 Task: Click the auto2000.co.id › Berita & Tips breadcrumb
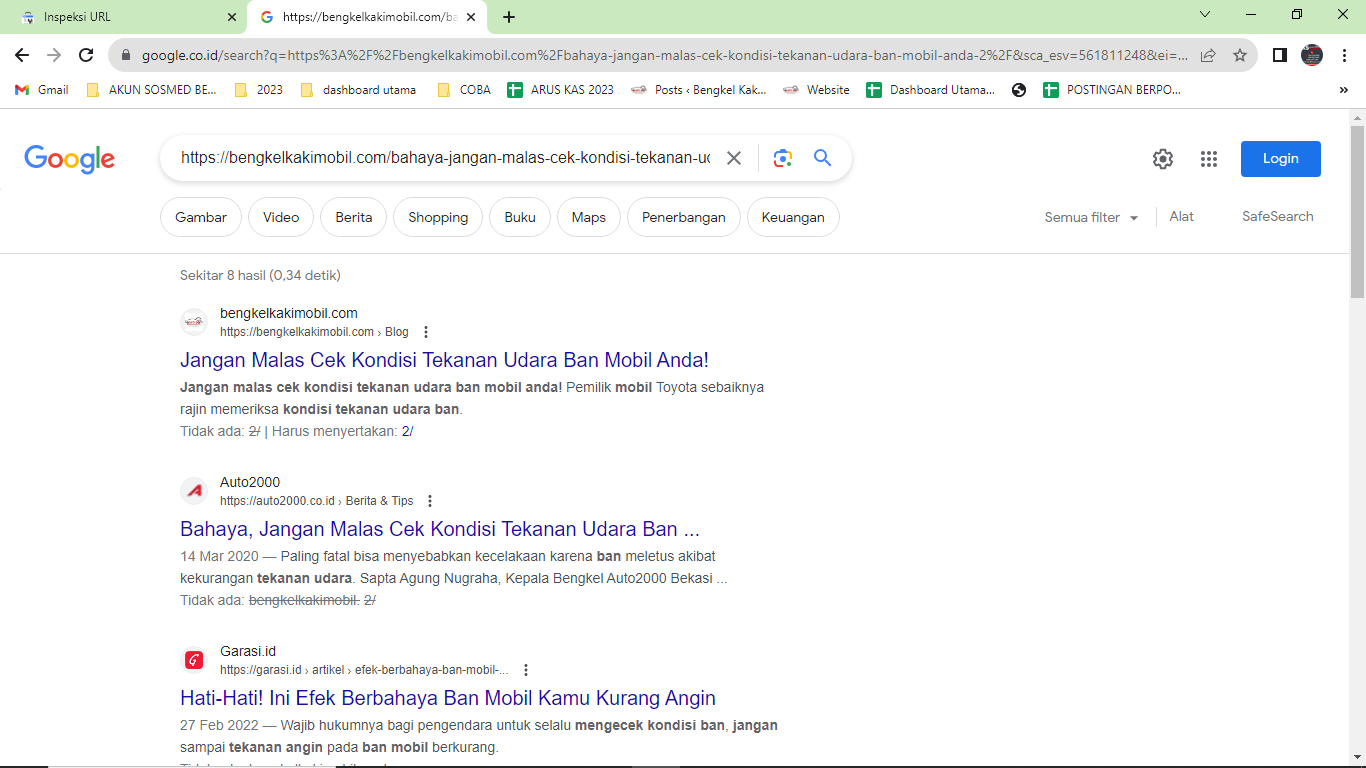(x=316, y=501)
